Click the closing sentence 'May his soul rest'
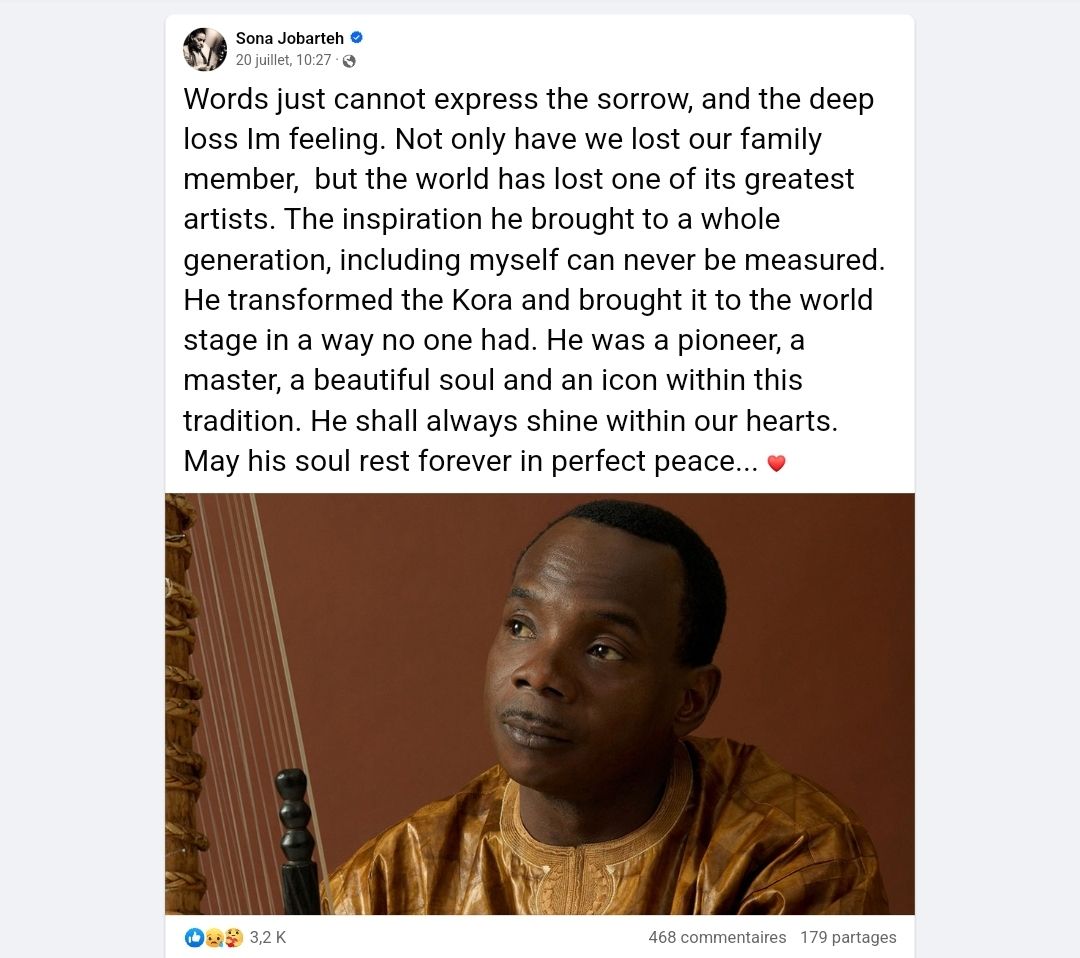 [x=470, y=461]
